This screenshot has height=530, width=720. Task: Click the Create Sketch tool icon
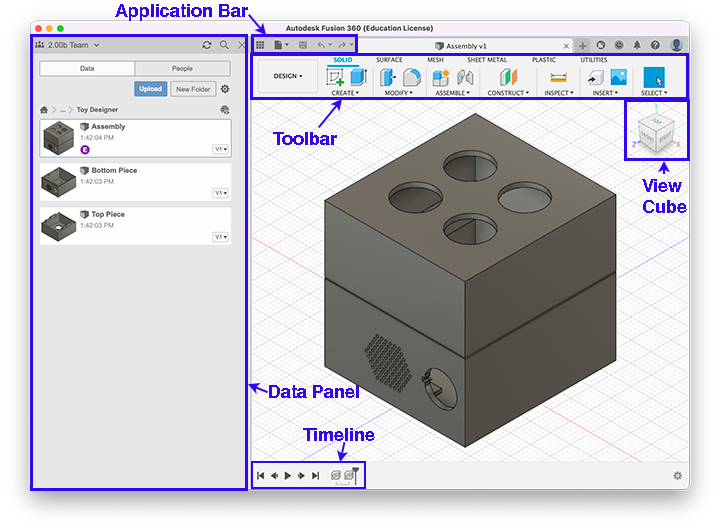335,77
